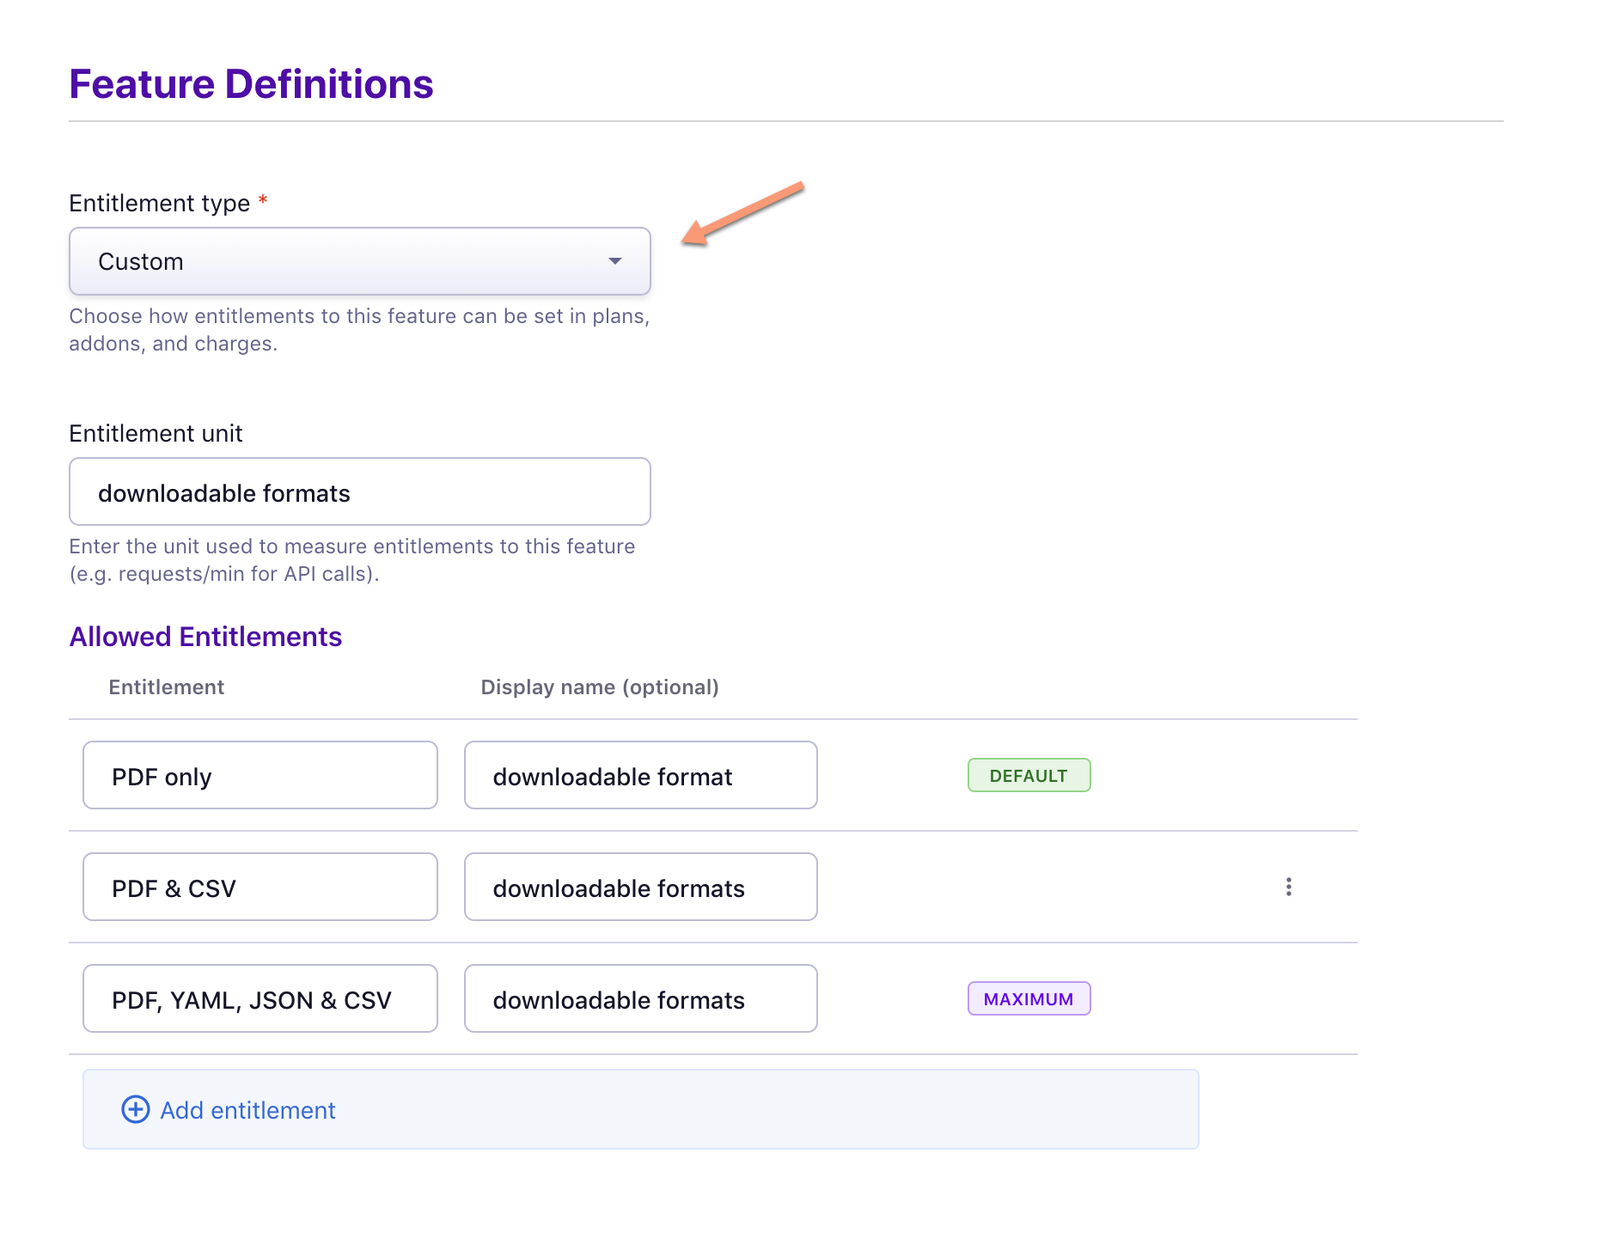Click the Entitlement unit input field
1600x1251 pixels.
click(359, 492)
